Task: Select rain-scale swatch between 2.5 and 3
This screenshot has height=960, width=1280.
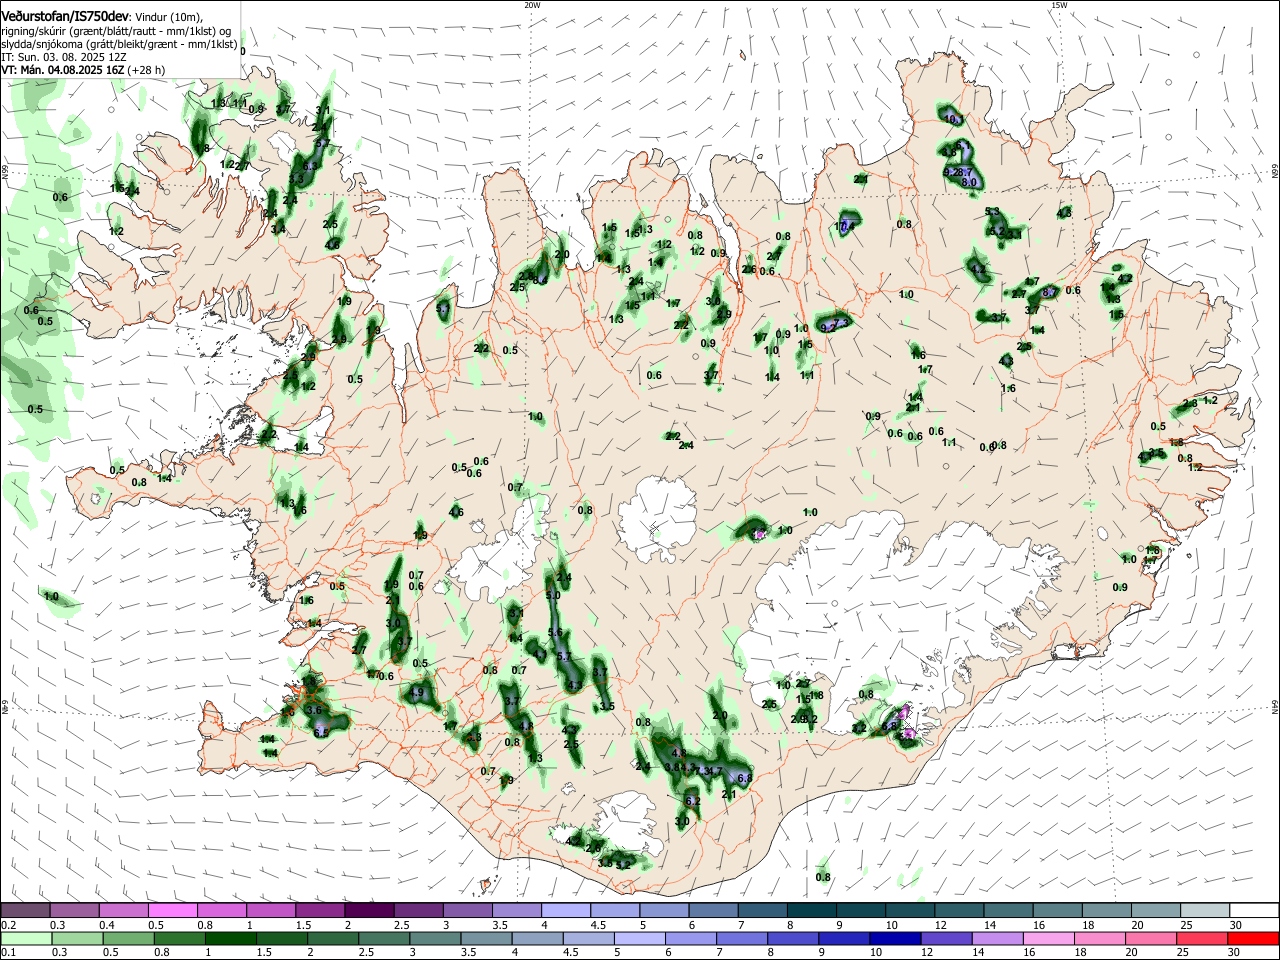Action: pos(384,938)
